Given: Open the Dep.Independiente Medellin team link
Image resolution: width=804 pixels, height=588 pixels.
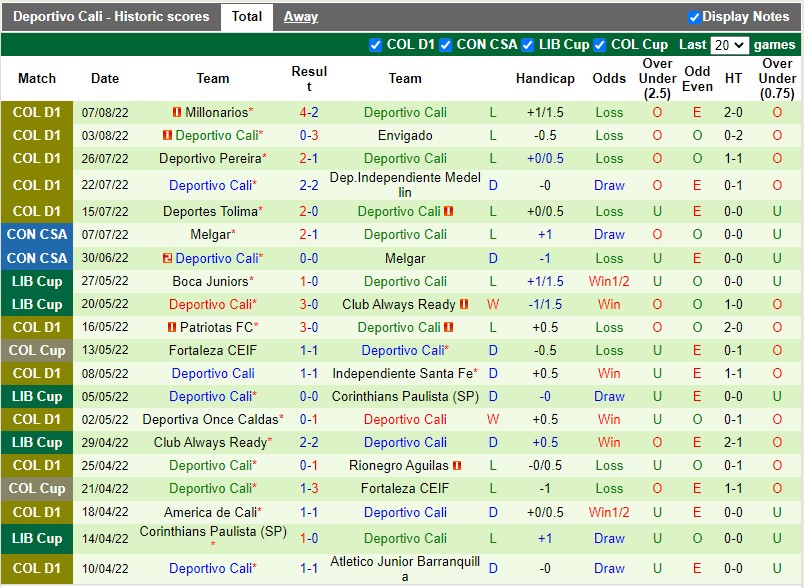Looking at the screenshot, I should 405,185.
